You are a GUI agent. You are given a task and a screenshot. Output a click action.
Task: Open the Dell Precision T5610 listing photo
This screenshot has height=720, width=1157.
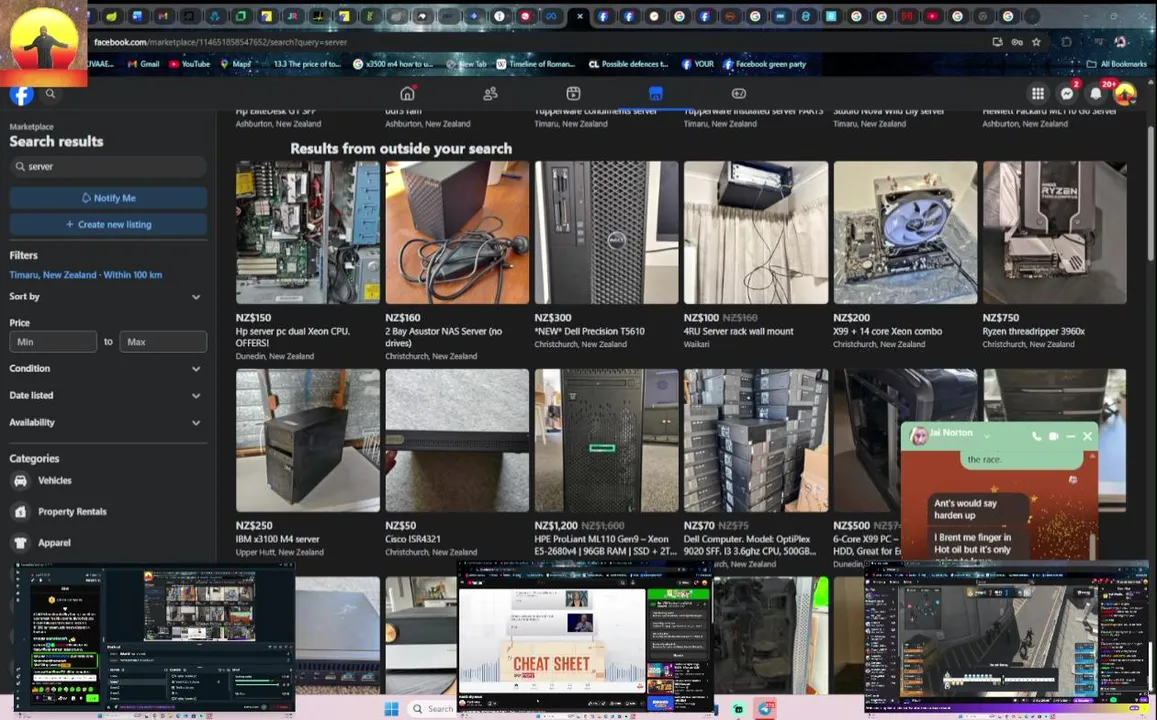(606, 232)
